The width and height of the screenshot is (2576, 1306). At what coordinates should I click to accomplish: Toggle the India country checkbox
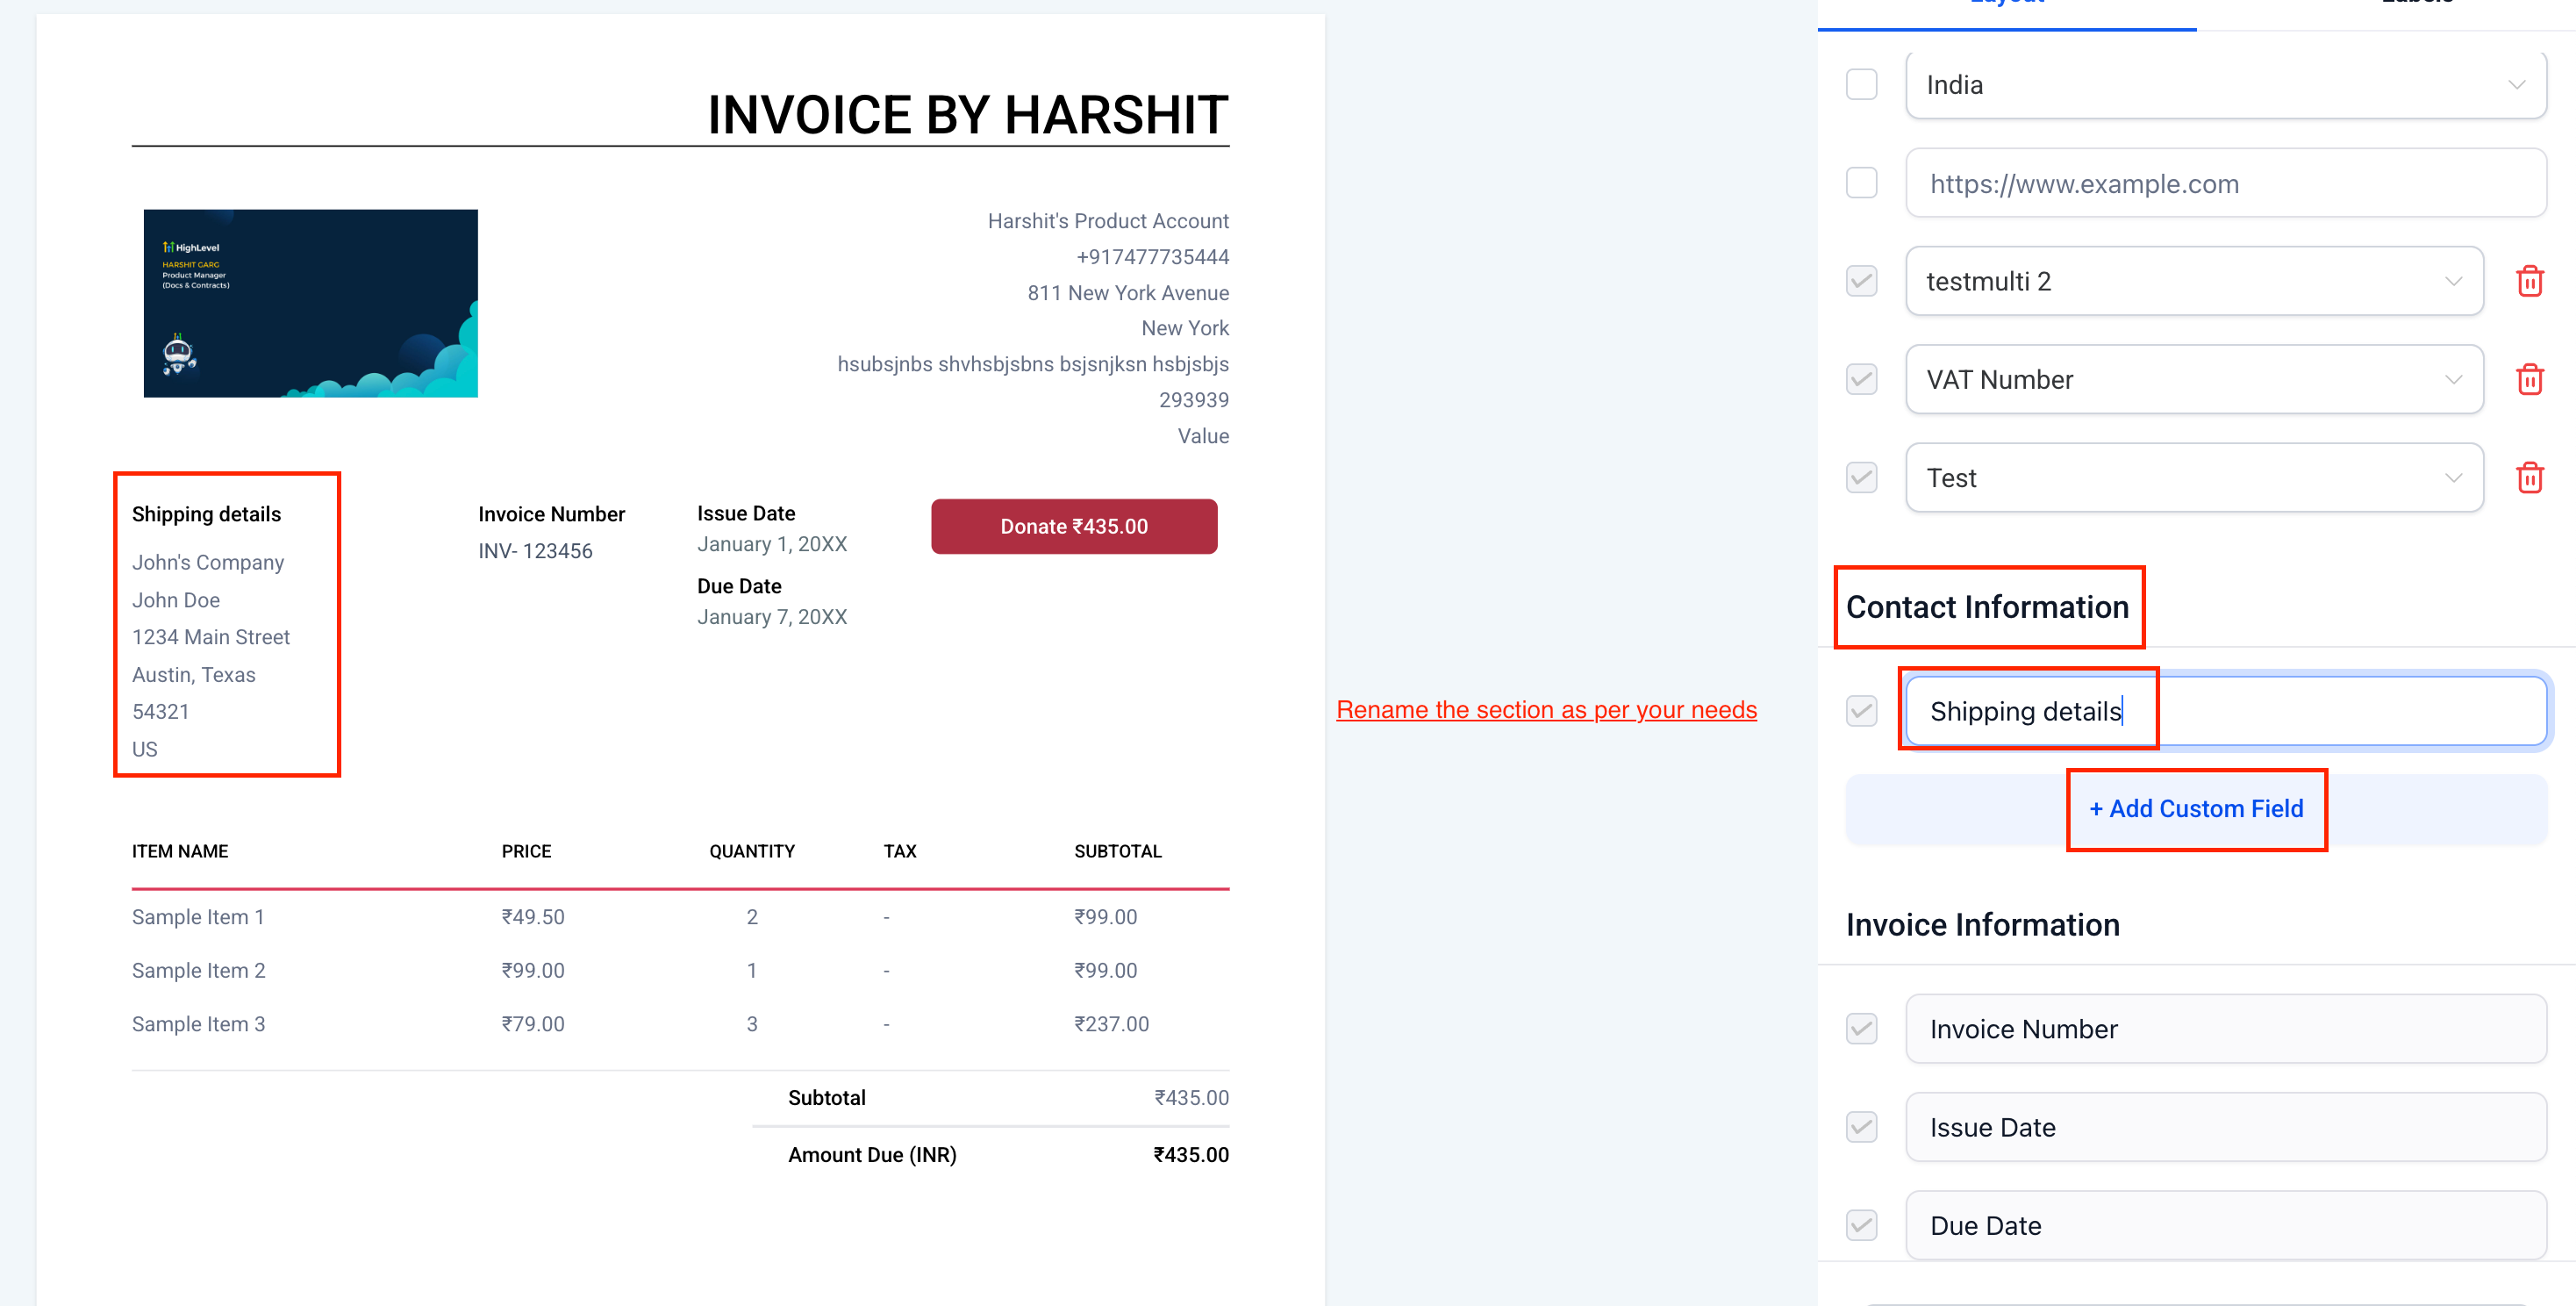pyautogui.click(x=1861, y=84)
